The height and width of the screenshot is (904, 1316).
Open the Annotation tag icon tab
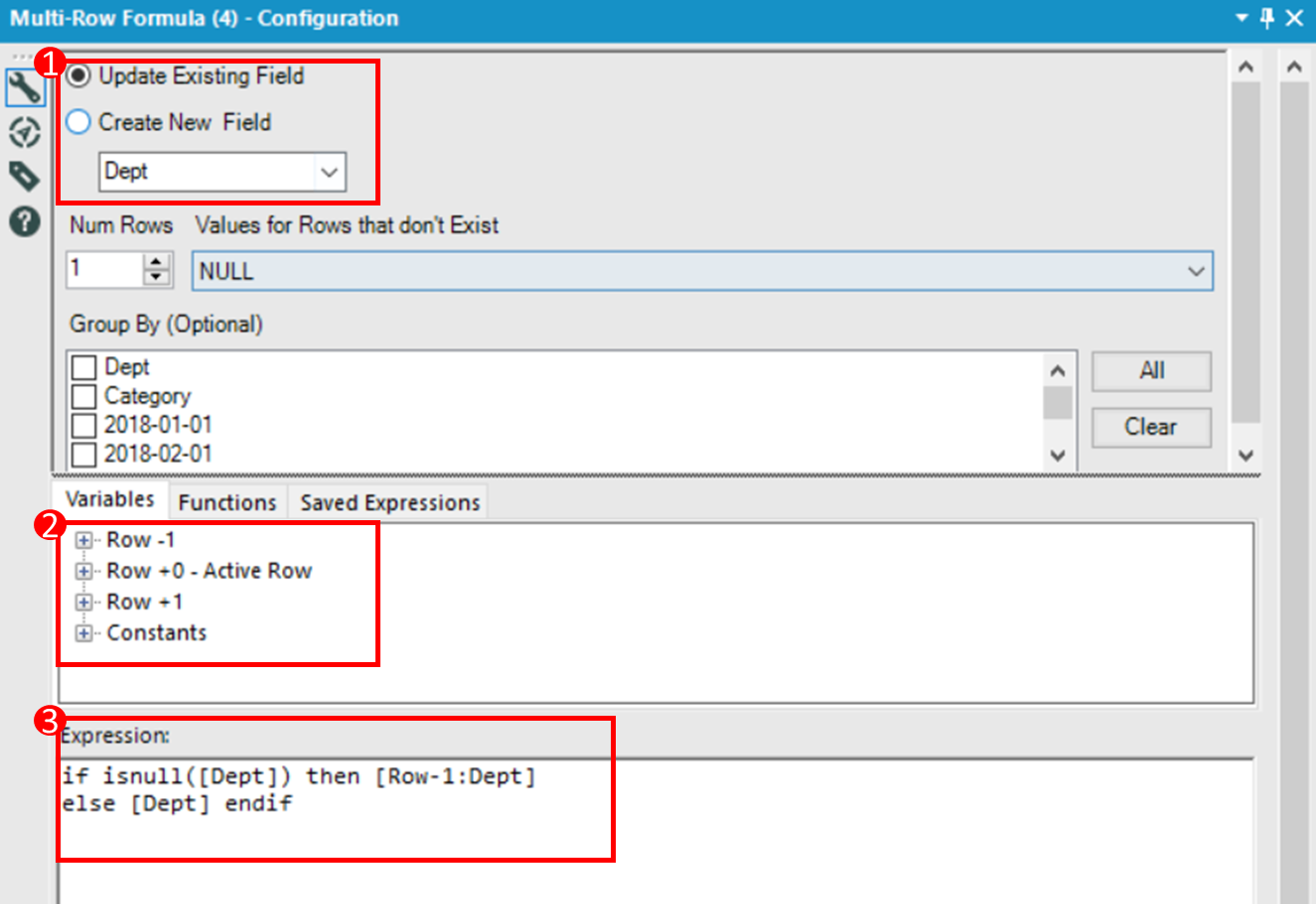point(24,176)
